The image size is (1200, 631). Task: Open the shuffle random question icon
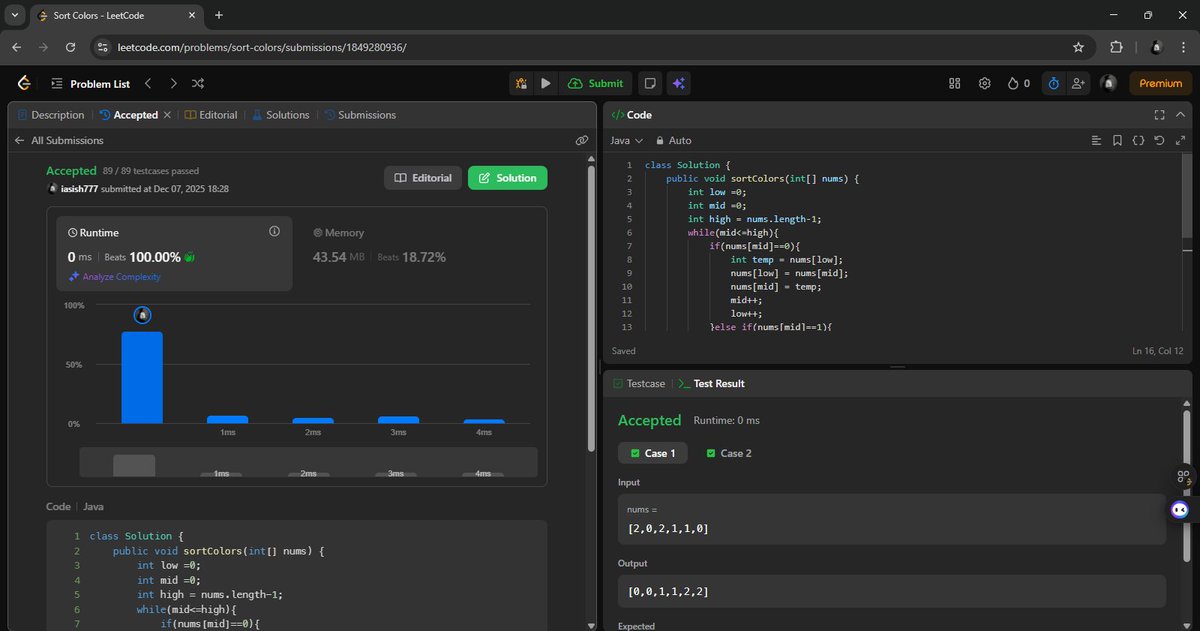pyautogui.click(x=197, y=83)
